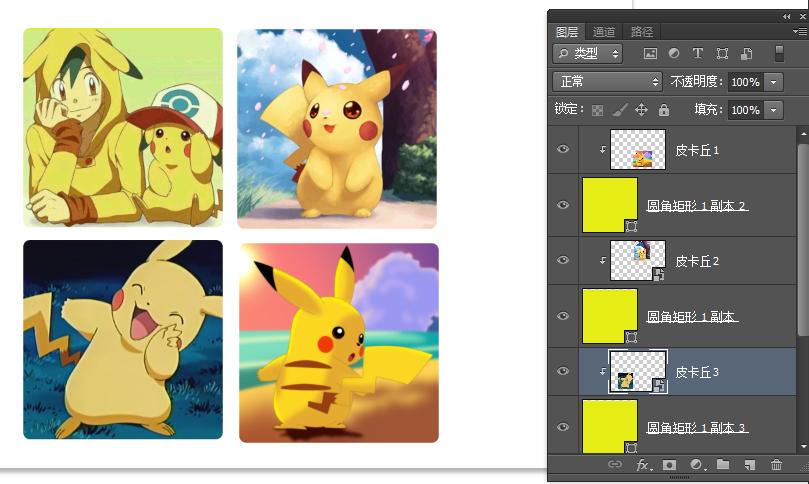Hide the 皮卡丘1 layer
809x484 pixels.
[563, 149]
